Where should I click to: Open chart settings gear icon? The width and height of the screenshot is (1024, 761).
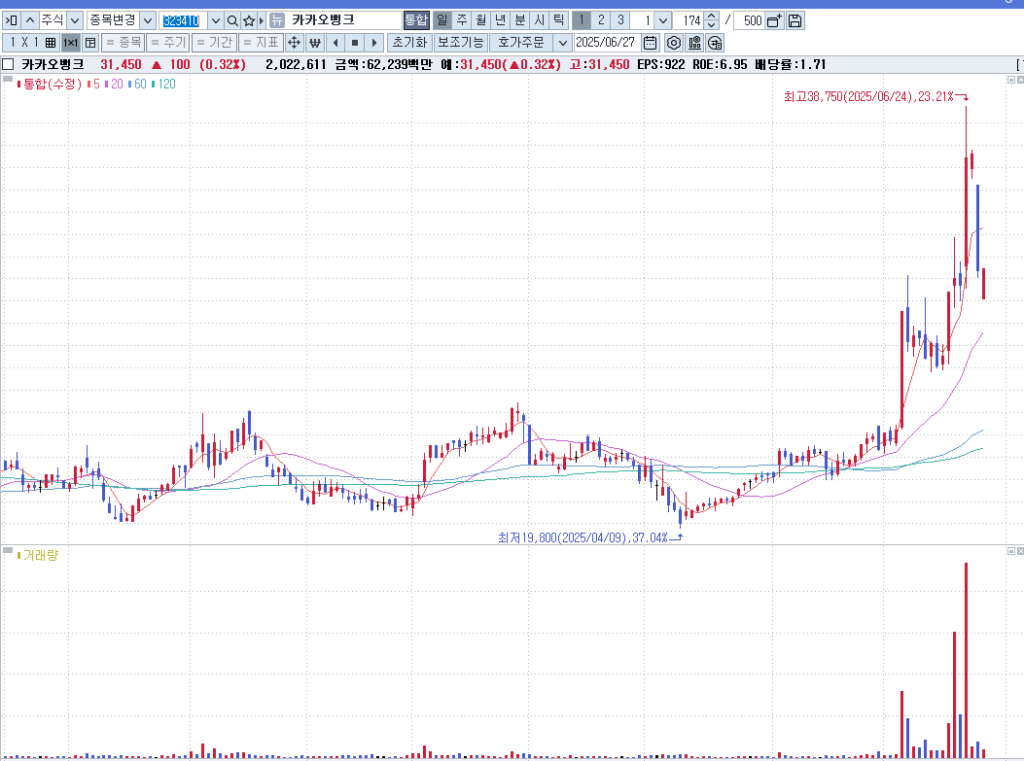click(x=674, y=42)
